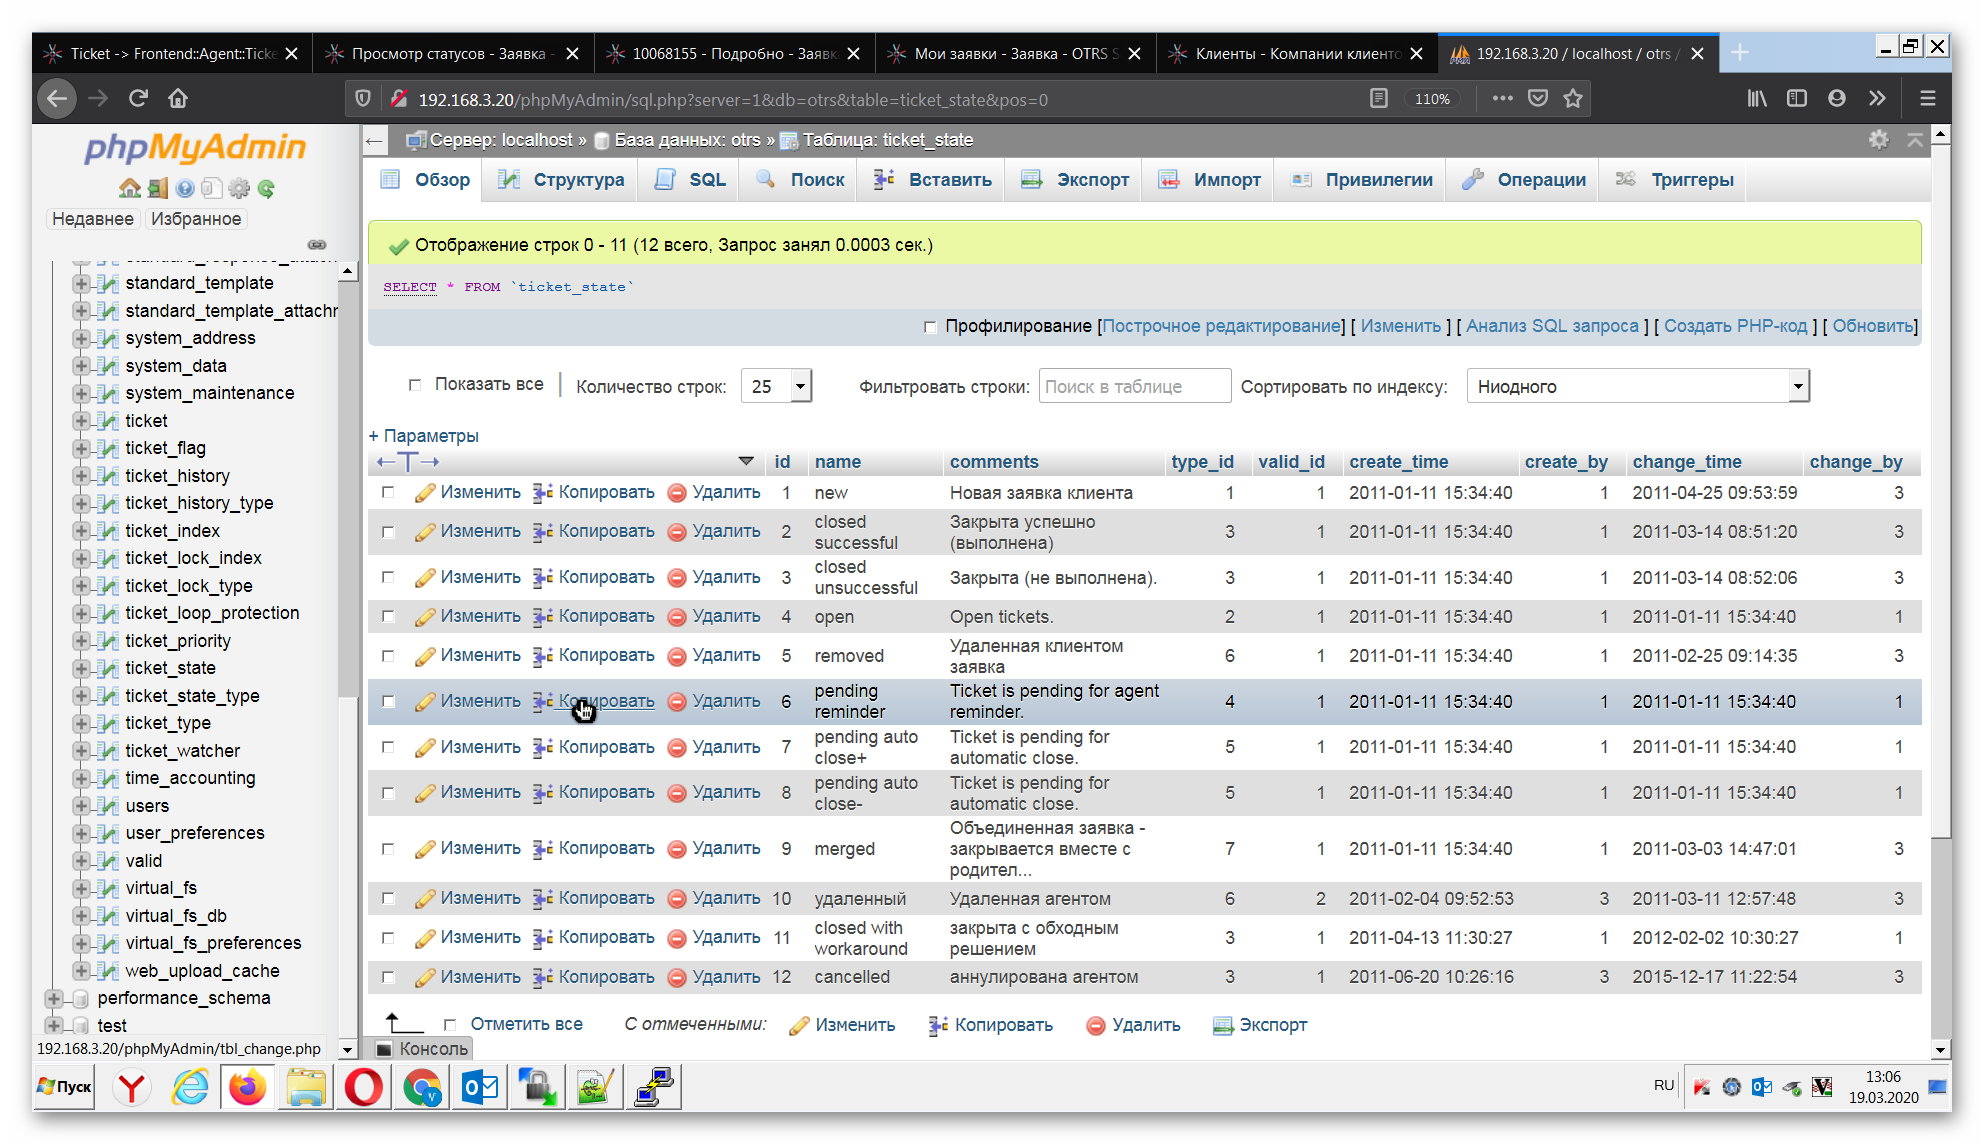Open Internet Explorer from taskbar
Viewport: 1984px width, 1144px height.
click(x=190, y=1087)
